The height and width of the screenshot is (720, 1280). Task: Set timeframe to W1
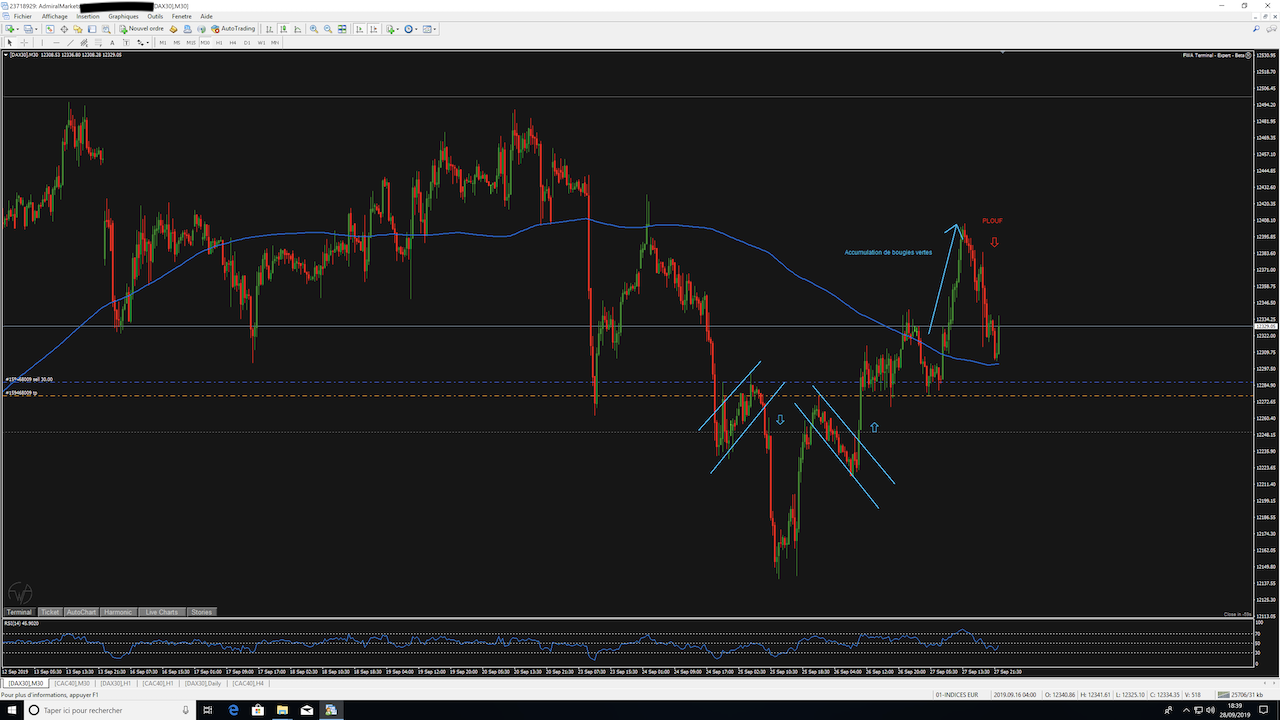click(x=261, y=43)
